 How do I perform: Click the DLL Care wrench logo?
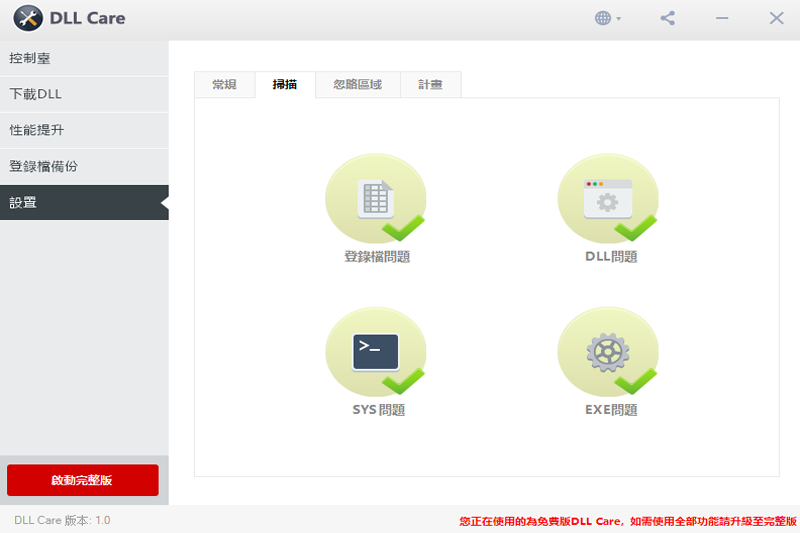click(x=28, y=18)
